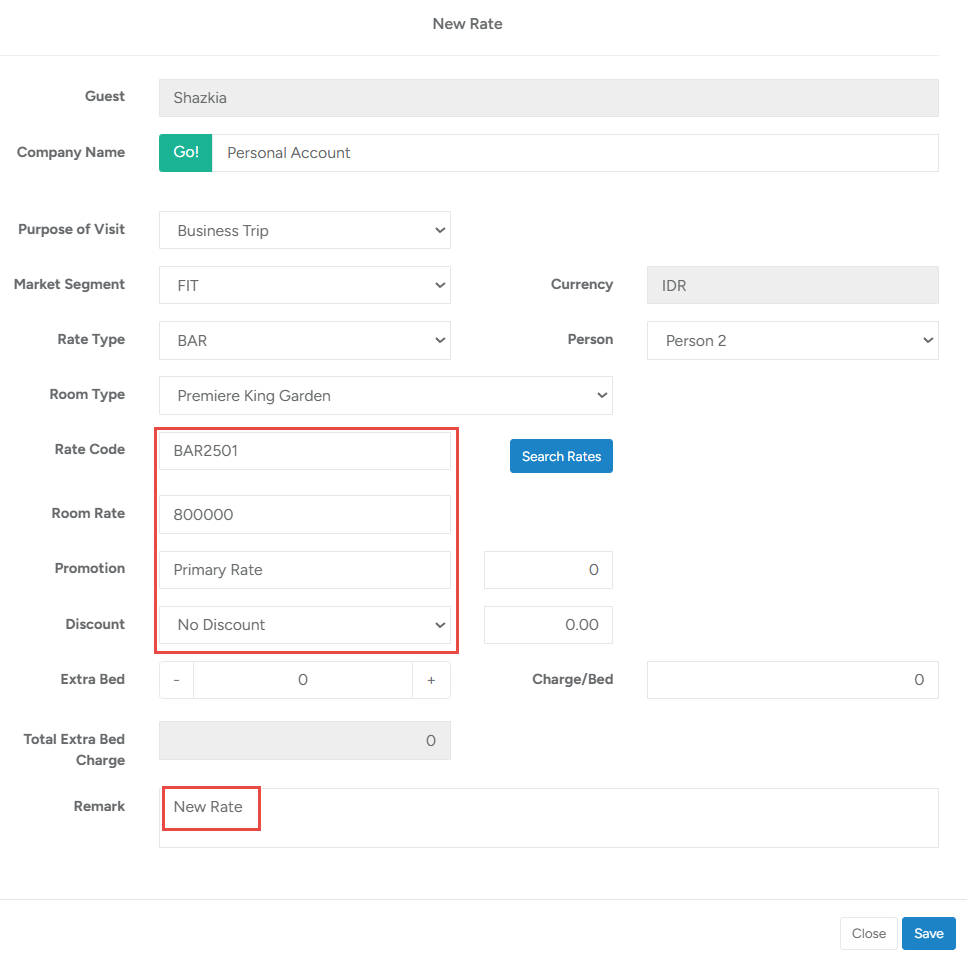Open the Purpose of Visit dropdown
Screen dimensions: 967x960
click(305, 230)
